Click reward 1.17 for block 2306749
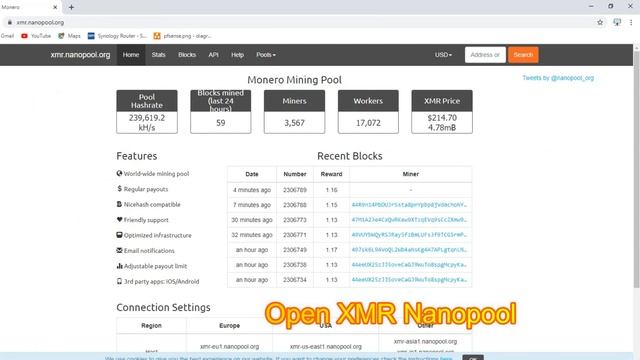Screen dimensions: 640x360 (x=331, y=249)
